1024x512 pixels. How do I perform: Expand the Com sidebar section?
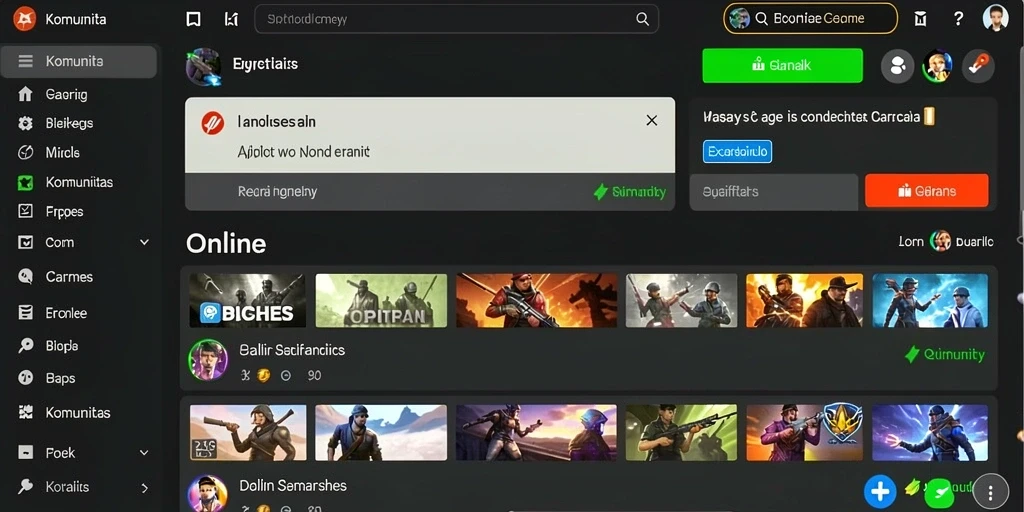point(144,242)
